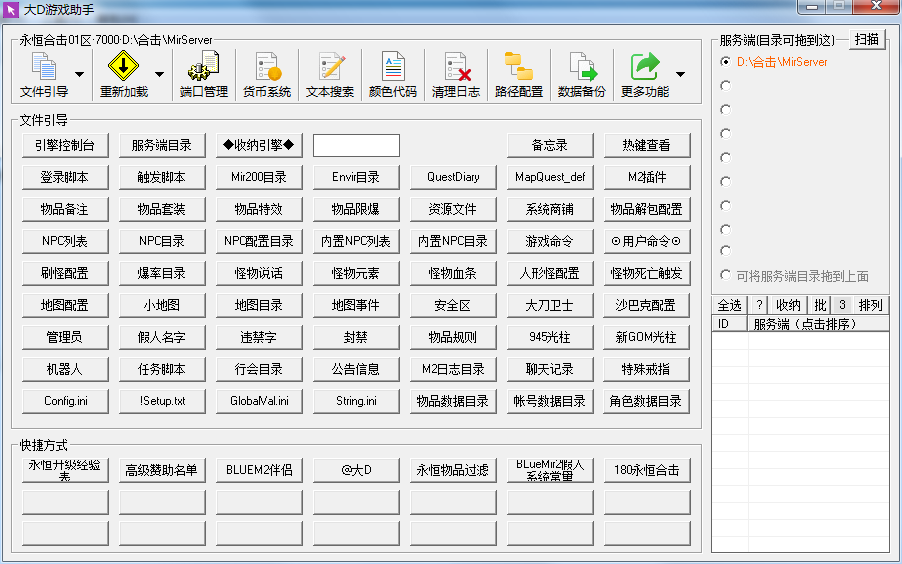Click ⊙用户命令⊙ button

(647, 241)
